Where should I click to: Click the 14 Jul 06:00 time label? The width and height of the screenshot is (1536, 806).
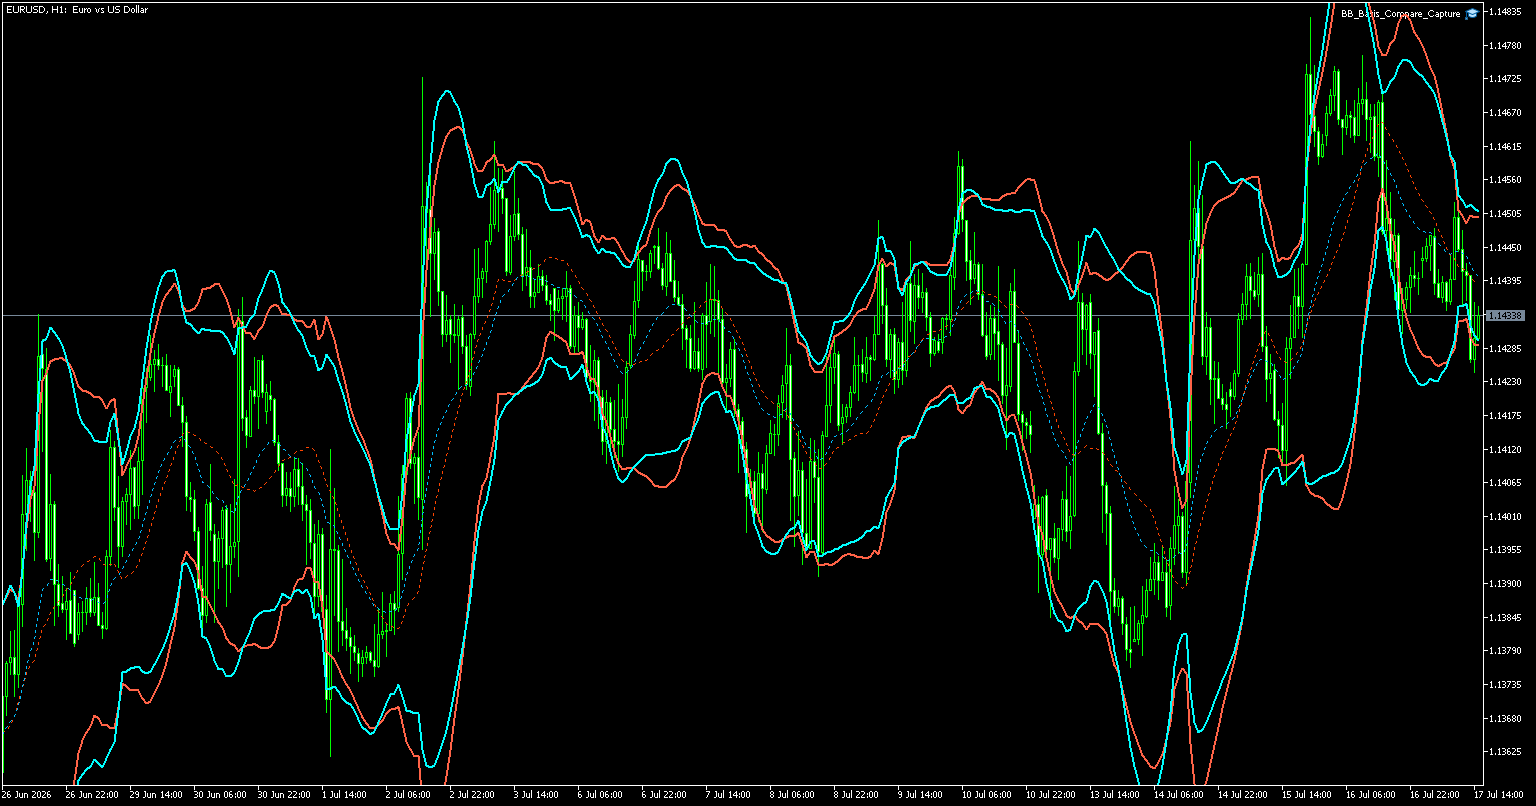1179,795
